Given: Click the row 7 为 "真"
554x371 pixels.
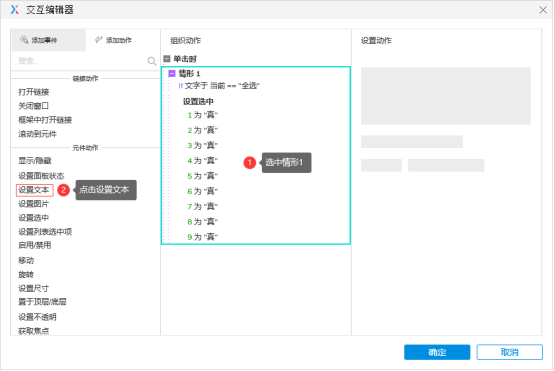Looking at the screenshot, I should [x=202, y=206].
